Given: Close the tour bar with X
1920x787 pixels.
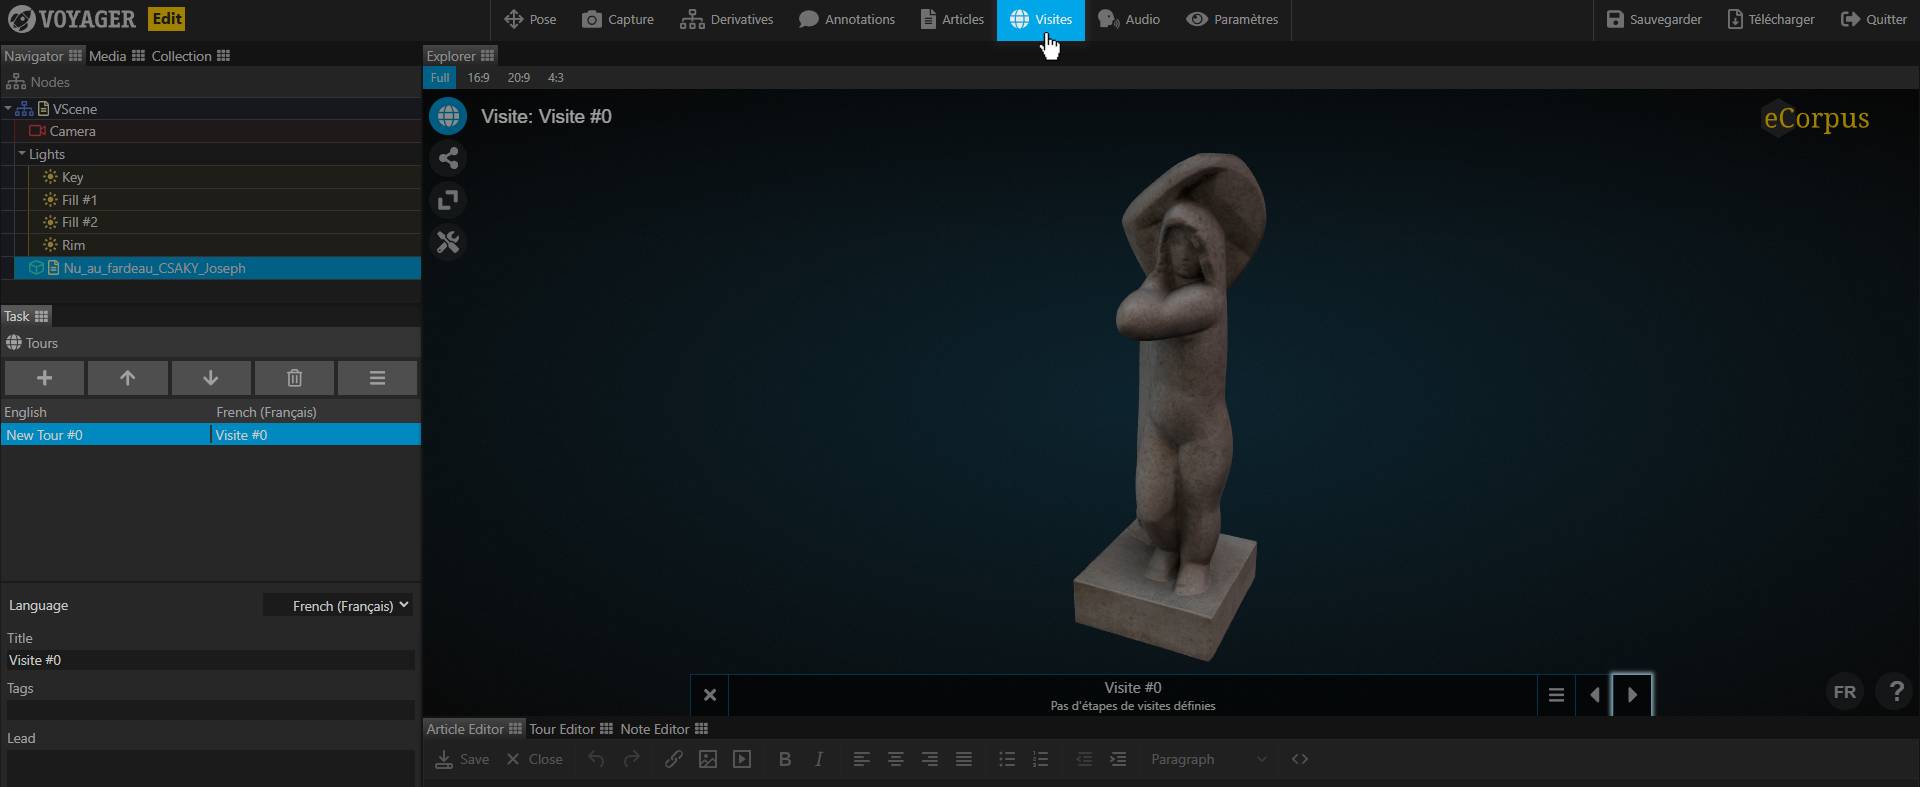Looking at the screenshot, I should pos(710,695).
